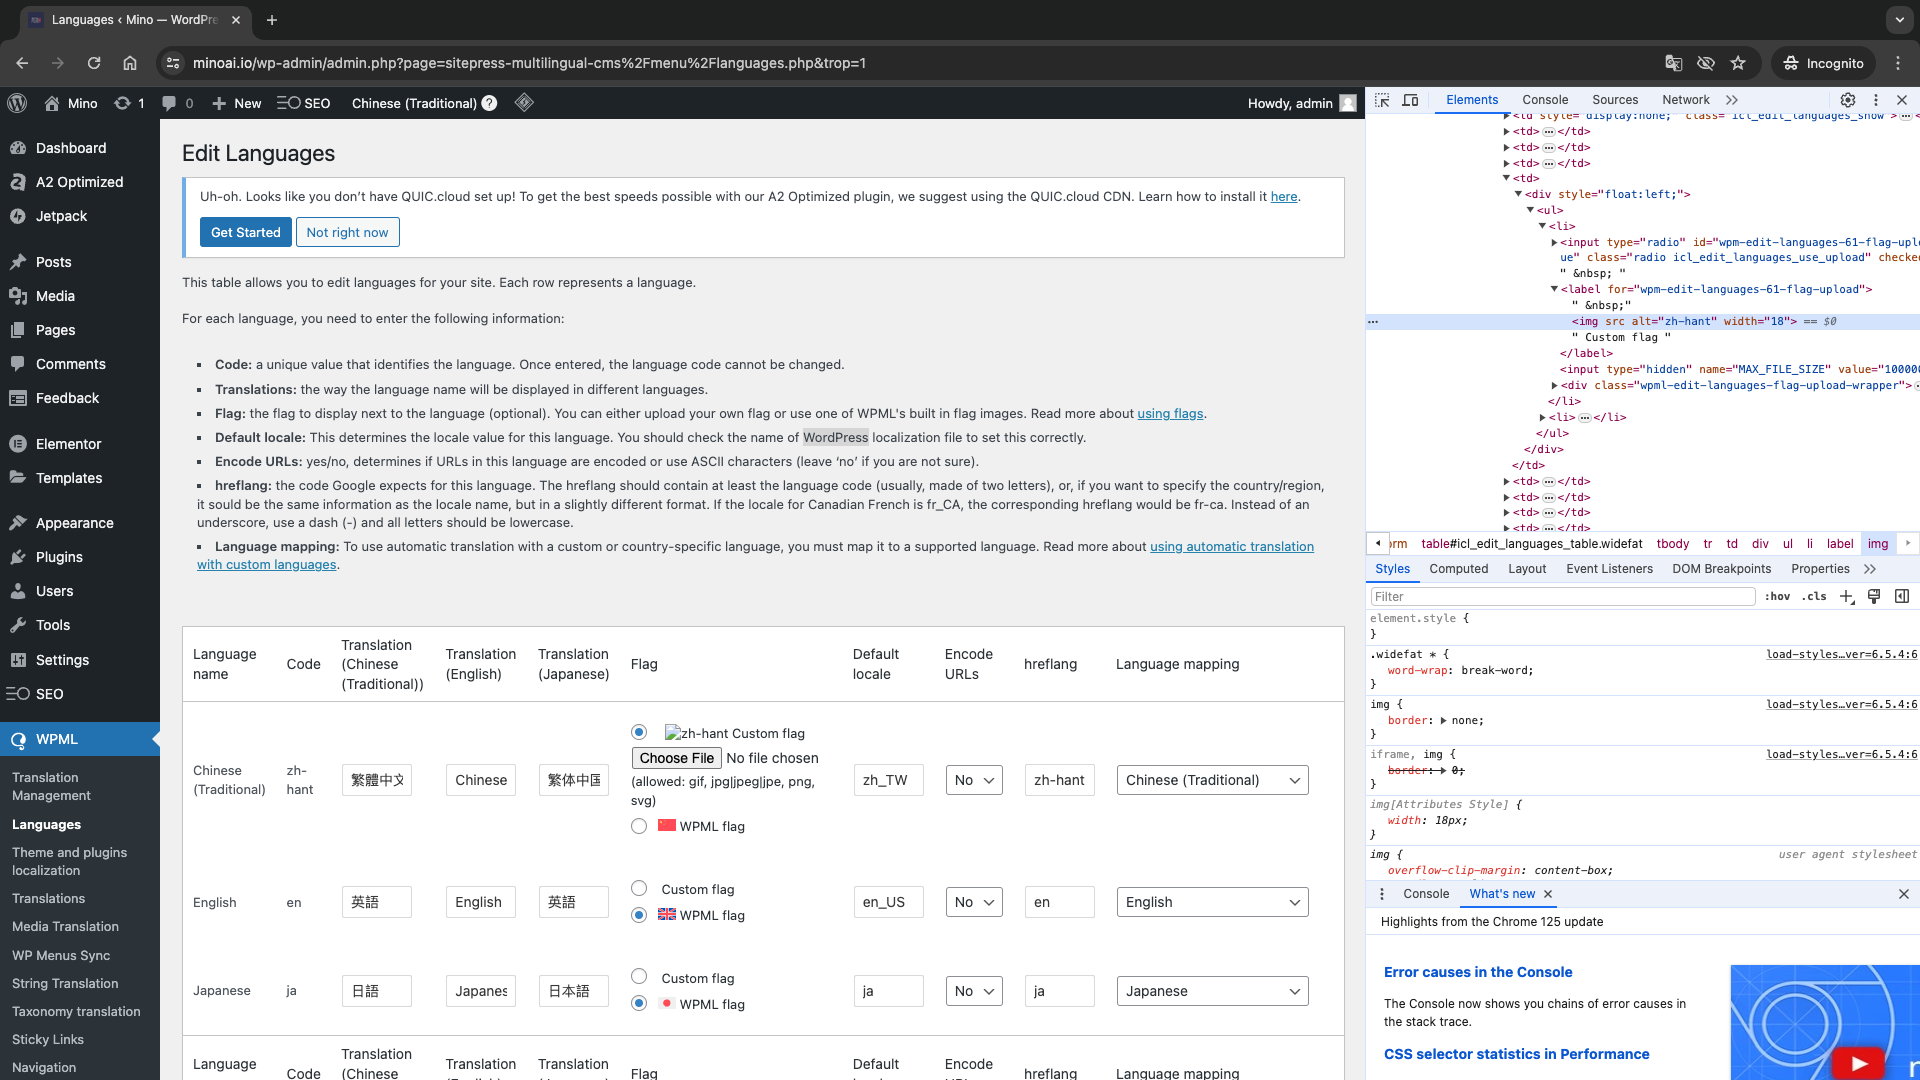Switch to the DevTools Network tab

click(x=1686, y=100)
